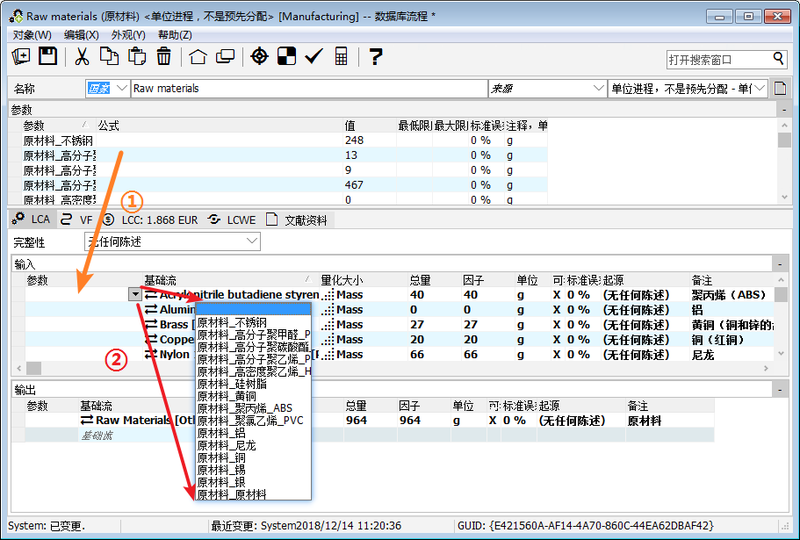Click the question mark help icon
The height and width of the screenshot is (540, 800).
point(376,57)
